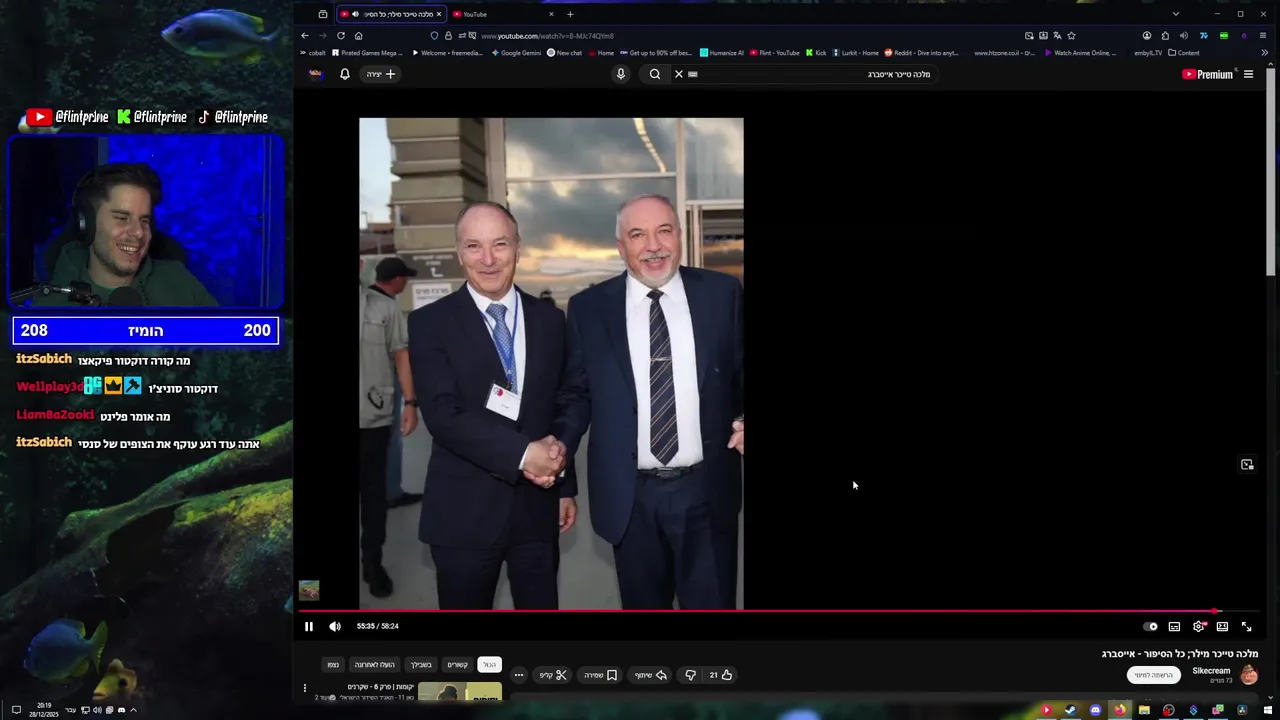Select the נצפו filter chip
This screenshot has width=1280, height=720.
333,665
